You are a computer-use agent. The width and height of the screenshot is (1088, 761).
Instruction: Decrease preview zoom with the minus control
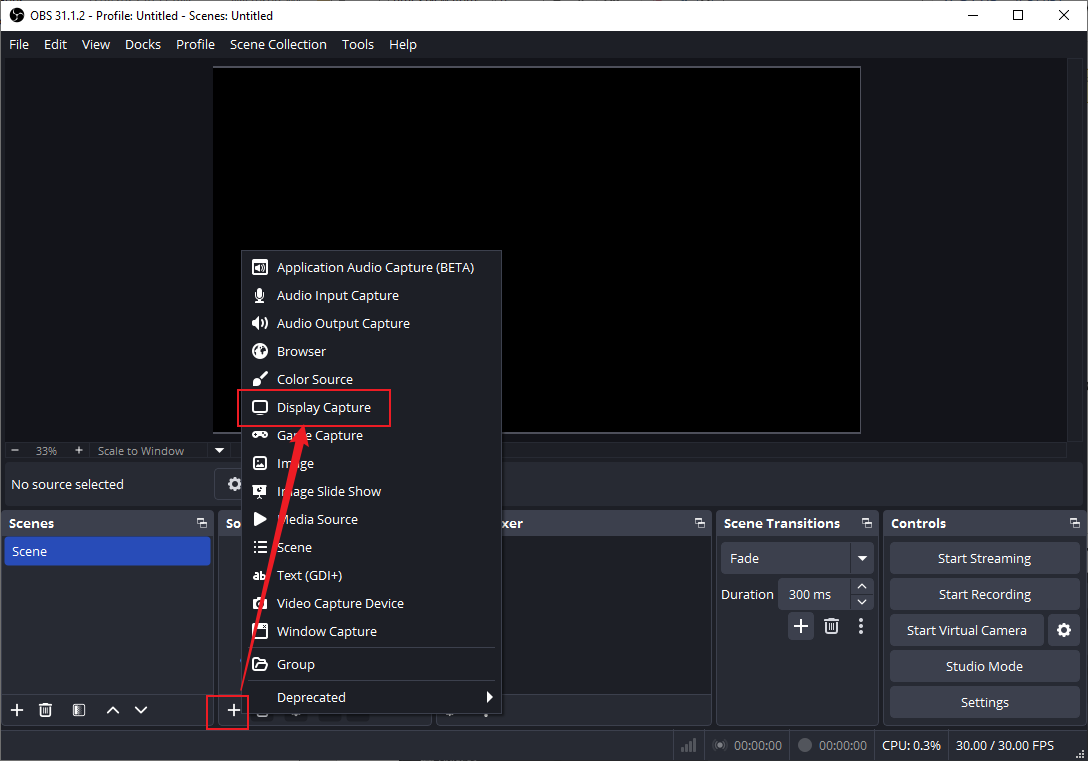click(x=14, y=450)
